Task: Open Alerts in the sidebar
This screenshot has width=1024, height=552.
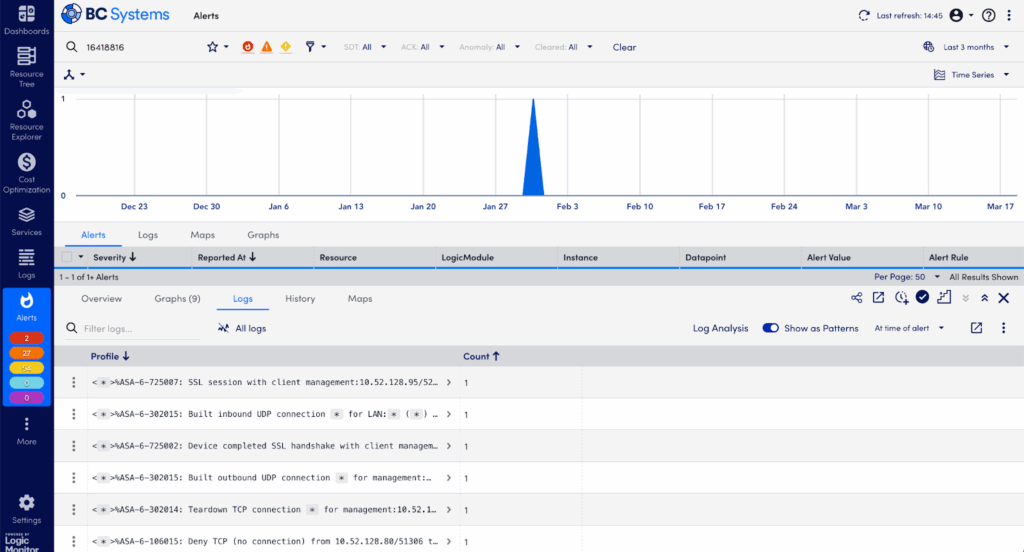Action: [26, 307]
